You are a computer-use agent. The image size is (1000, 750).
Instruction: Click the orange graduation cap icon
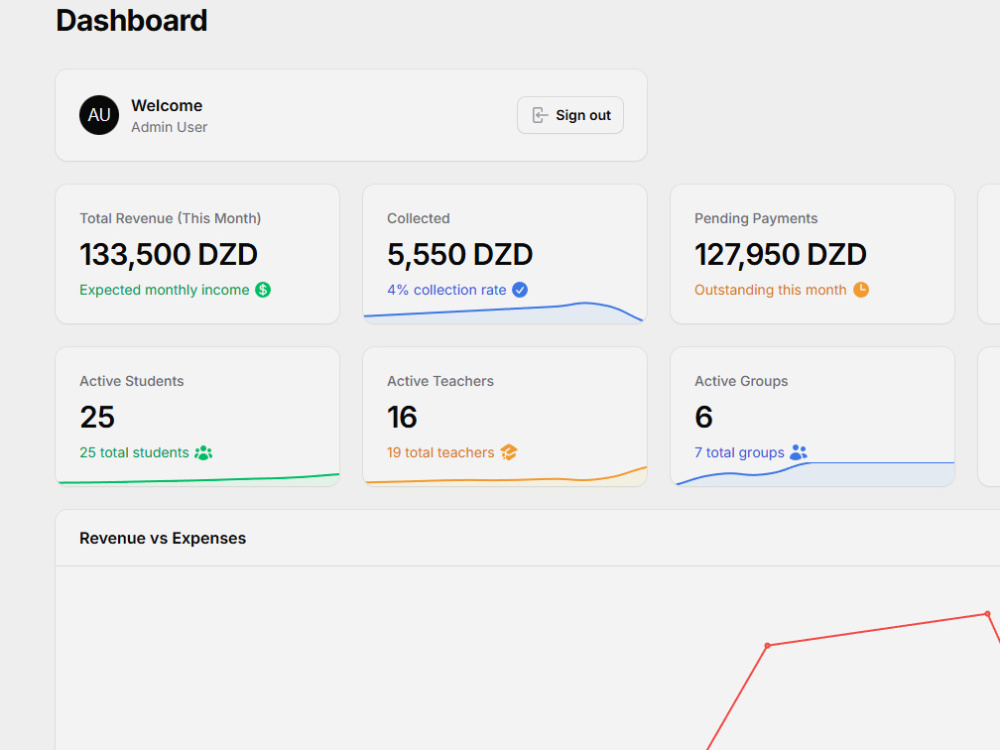click(x=509, y=452)
